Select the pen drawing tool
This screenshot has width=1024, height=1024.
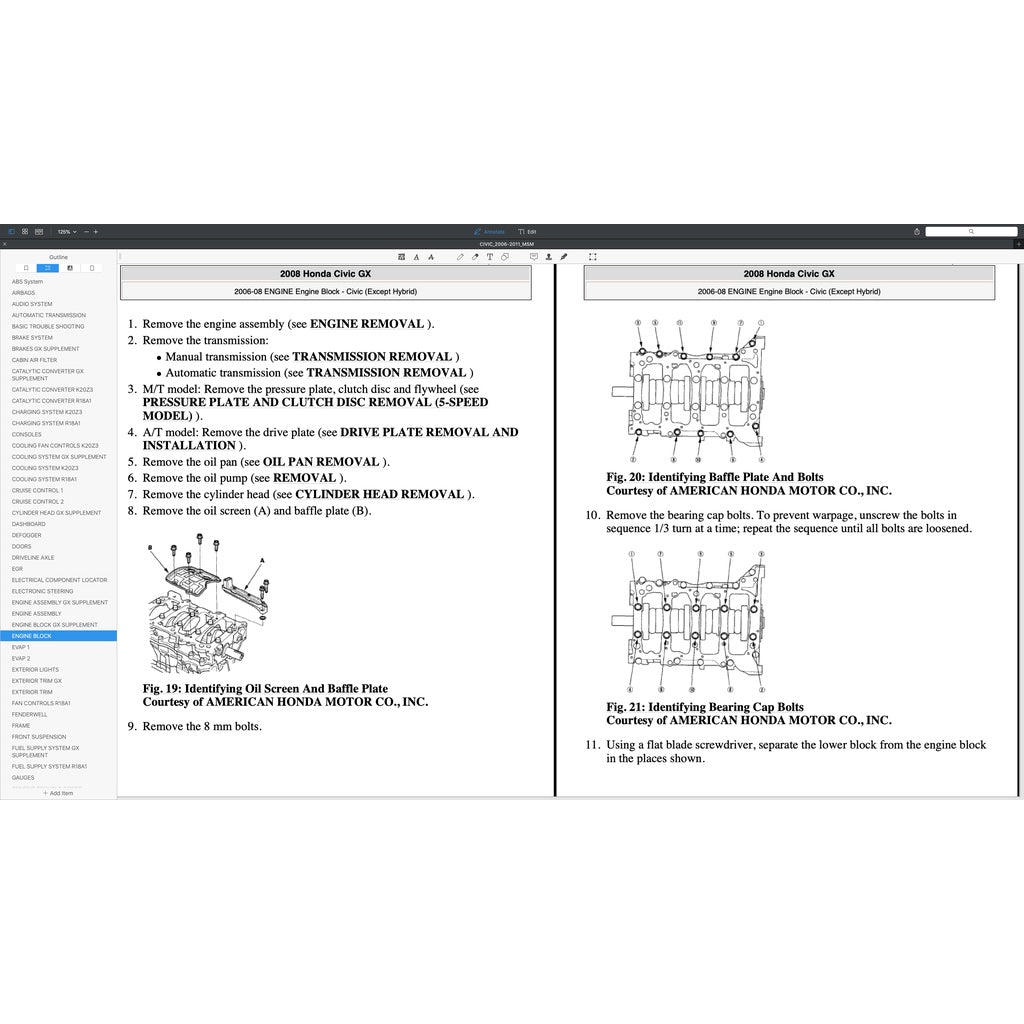460,257
